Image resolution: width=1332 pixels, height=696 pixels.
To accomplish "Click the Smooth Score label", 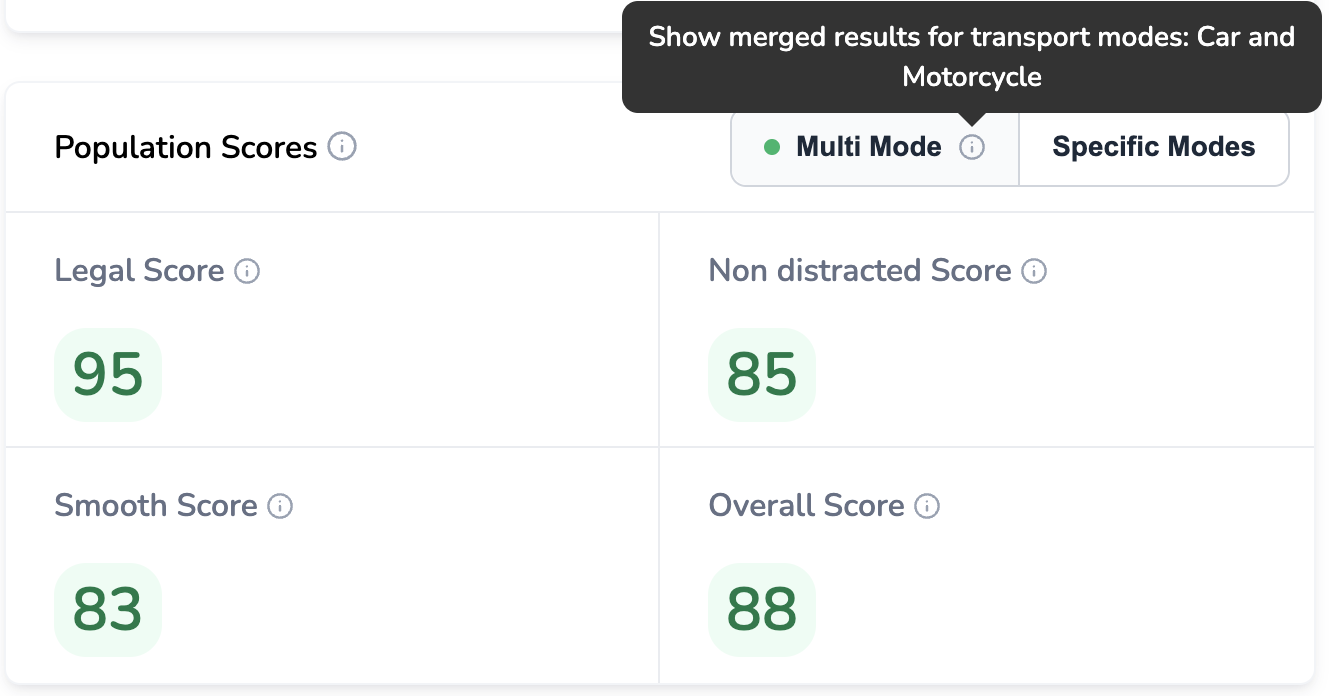I will 156,506.
